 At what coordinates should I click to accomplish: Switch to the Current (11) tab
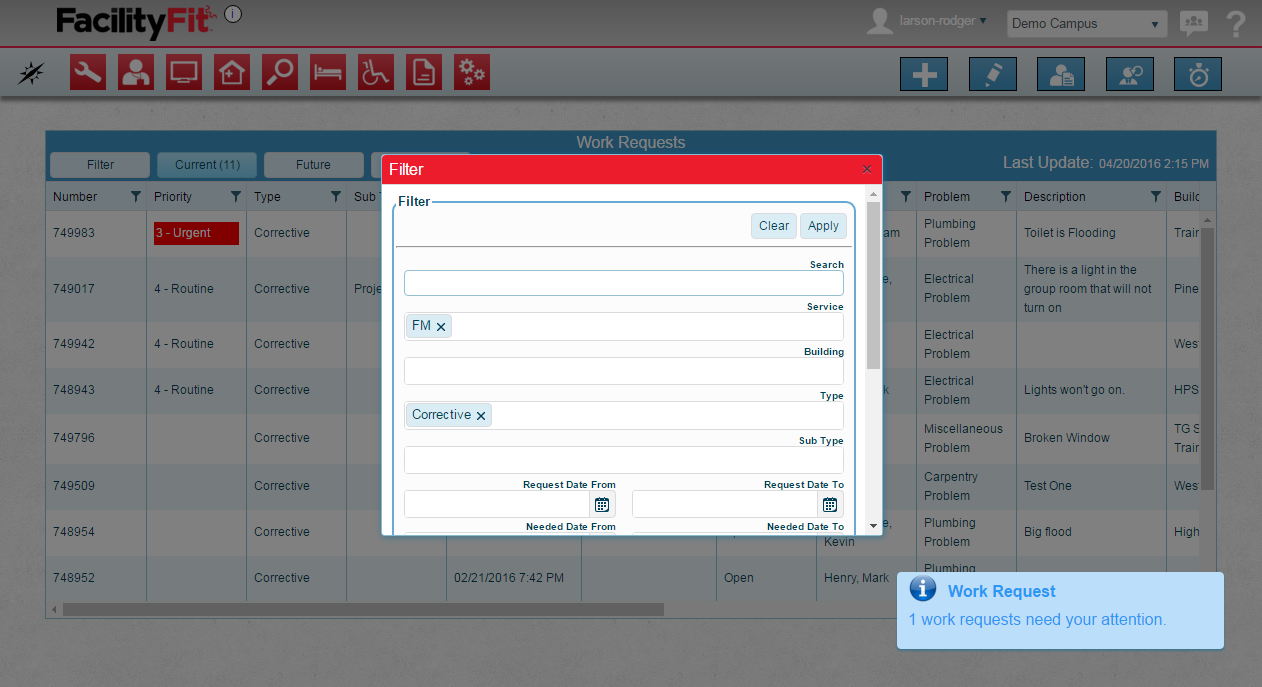pos(206,165)
